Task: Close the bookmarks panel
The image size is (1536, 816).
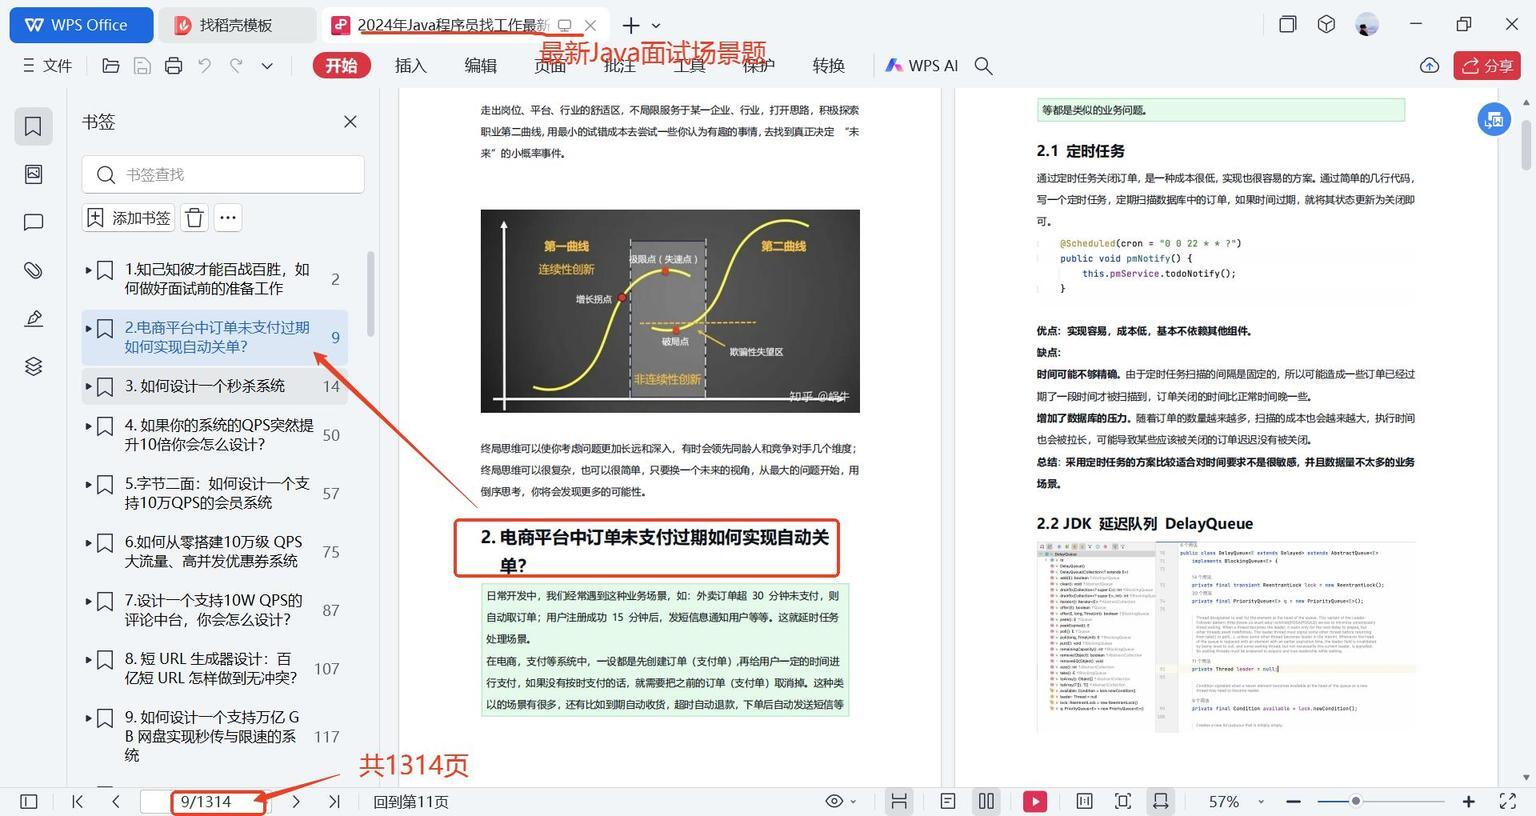Action: click(x=350, y=122)
